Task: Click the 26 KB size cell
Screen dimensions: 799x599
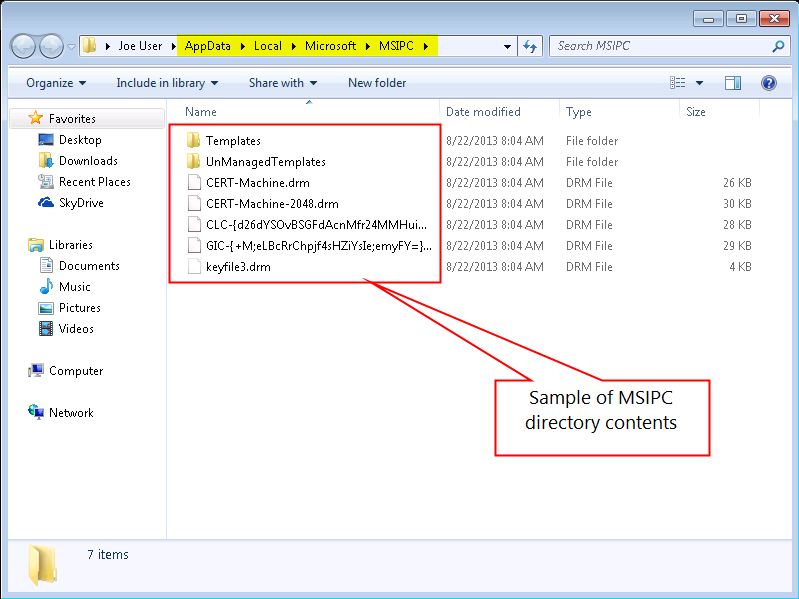Action: click(x=737, y=182)
